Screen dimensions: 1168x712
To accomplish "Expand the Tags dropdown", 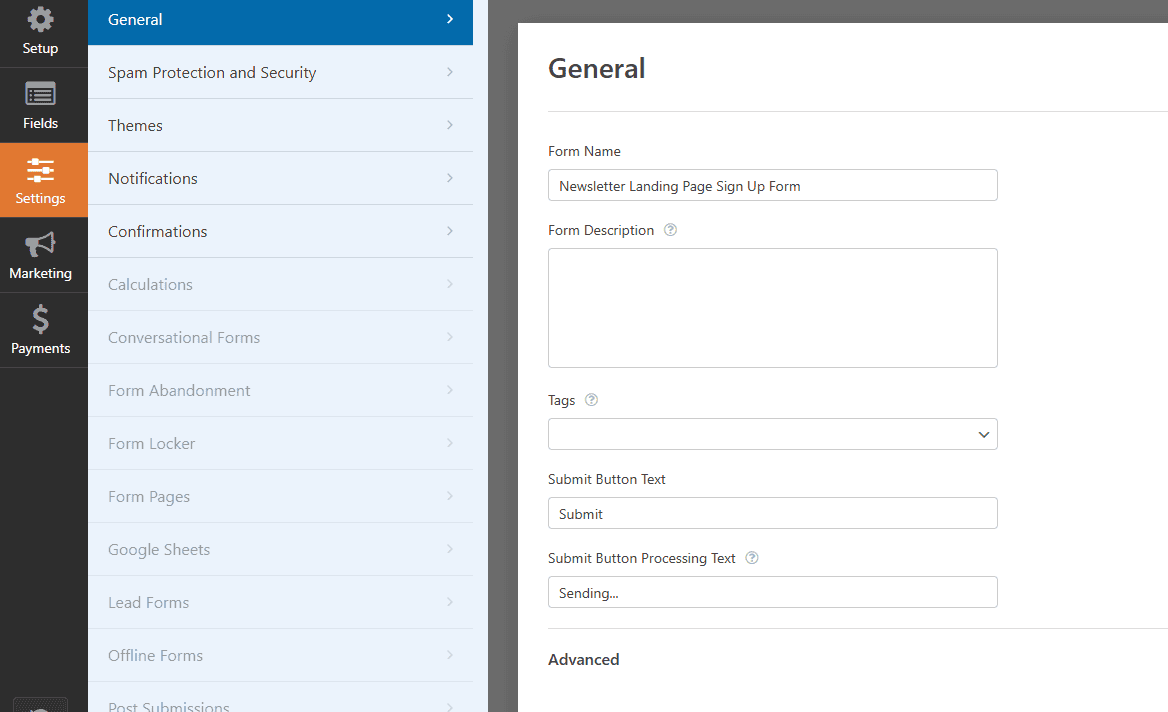I will point(772,434).
